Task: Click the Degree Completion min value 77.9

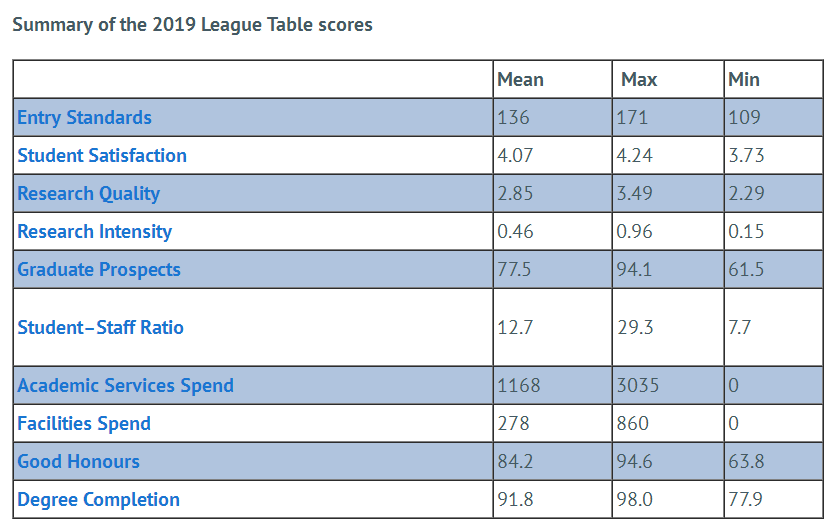Action: (746, 500)
